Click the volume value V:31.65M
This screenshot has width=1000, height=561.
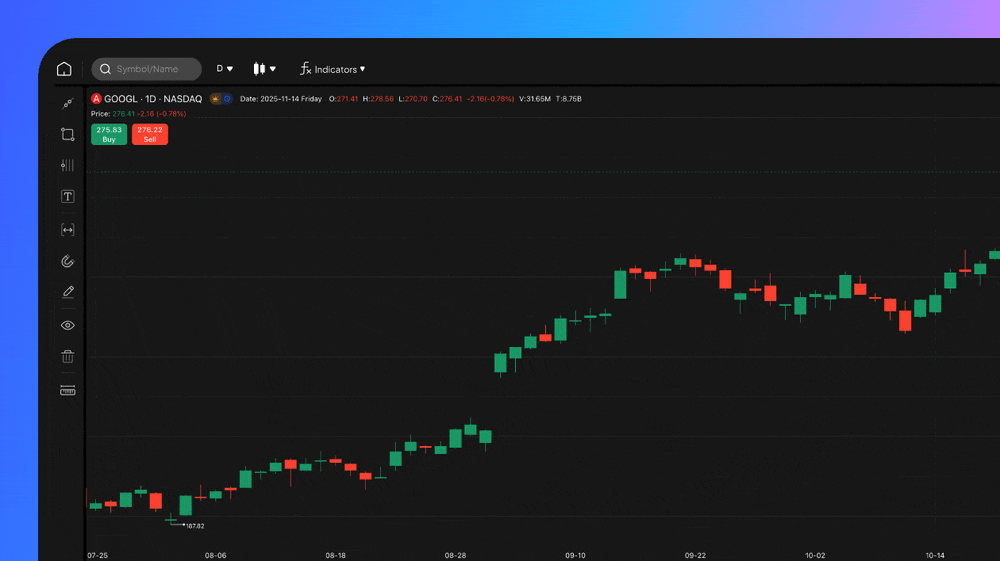tap(534, 99)
